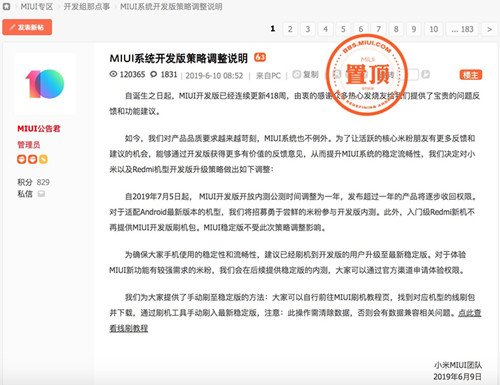
Task: Click post date 2019-6-10 08:52
Action: coord(214,76)
